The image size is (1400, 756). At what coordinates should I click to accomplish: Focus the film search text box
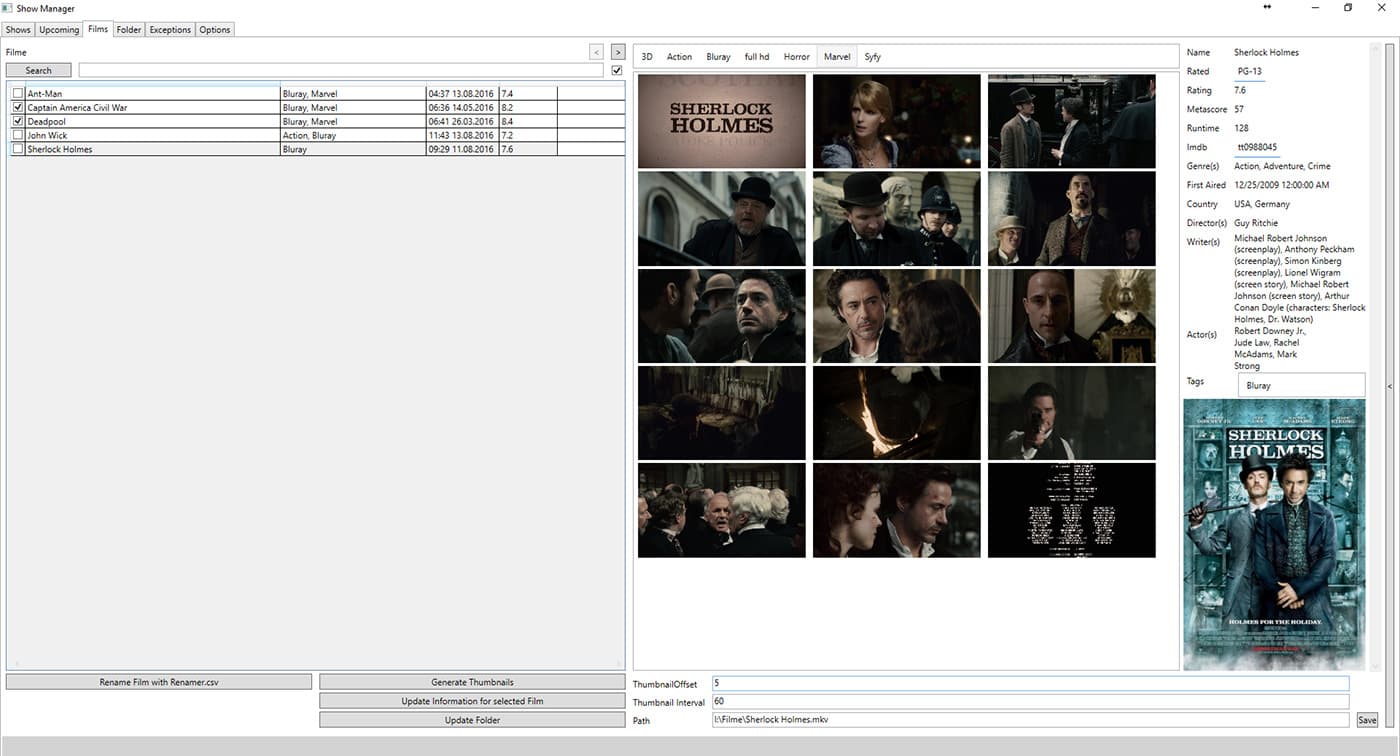341,70
